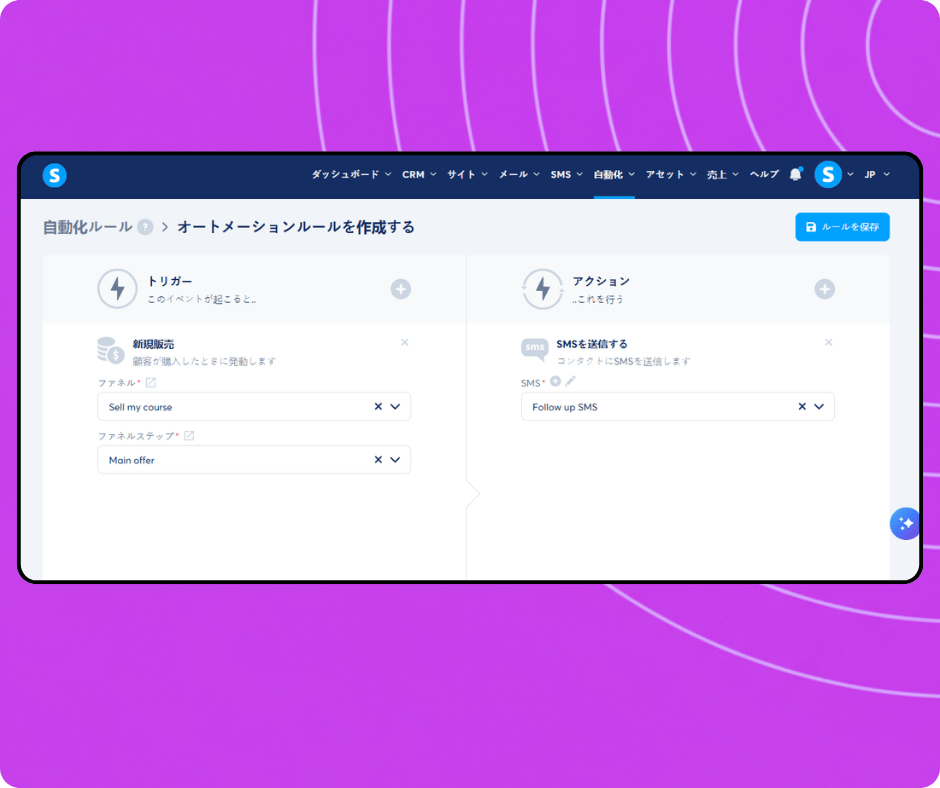Add a new action with the plus icon

click(824, 289)
